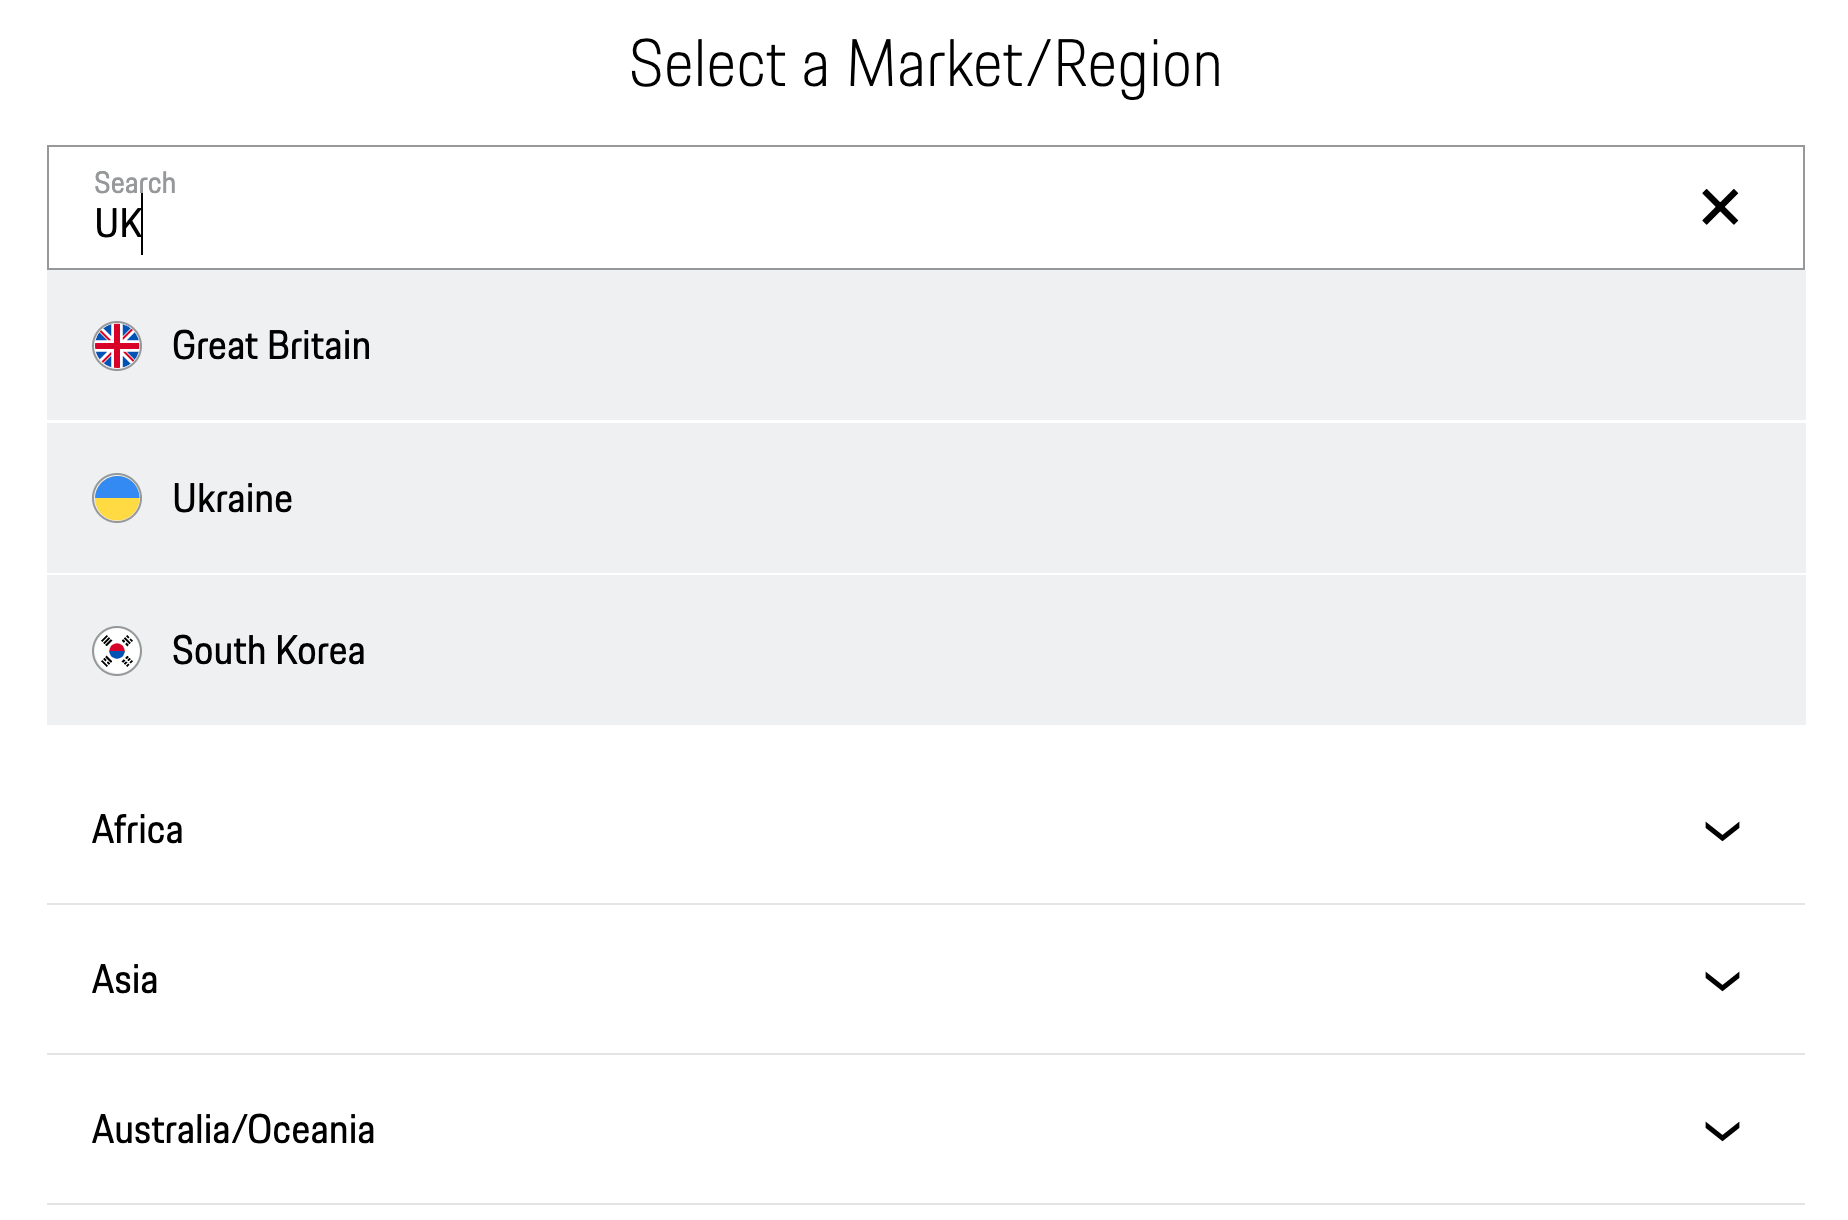The height and width of the screenshot is (1220, 1848).
Task: Click the Ukraine flag icon
Action: click(117, 498)
